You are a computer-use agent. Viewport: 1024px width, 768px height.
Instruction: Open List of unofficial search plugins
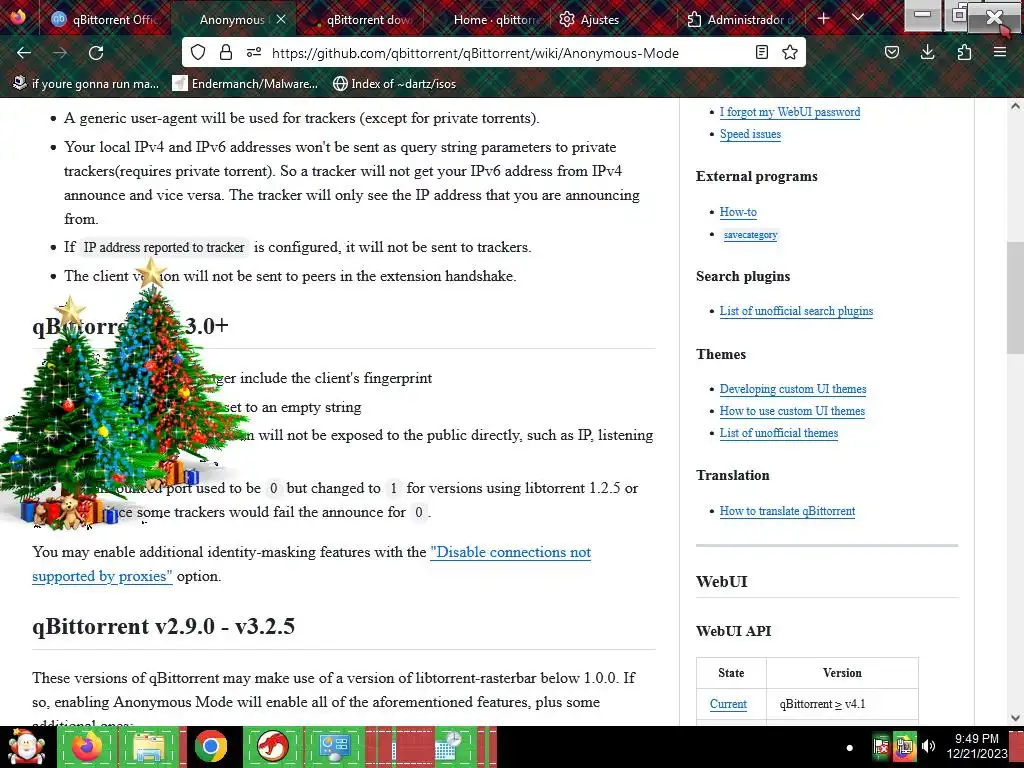pyautogui.click(x=796, y=311)
